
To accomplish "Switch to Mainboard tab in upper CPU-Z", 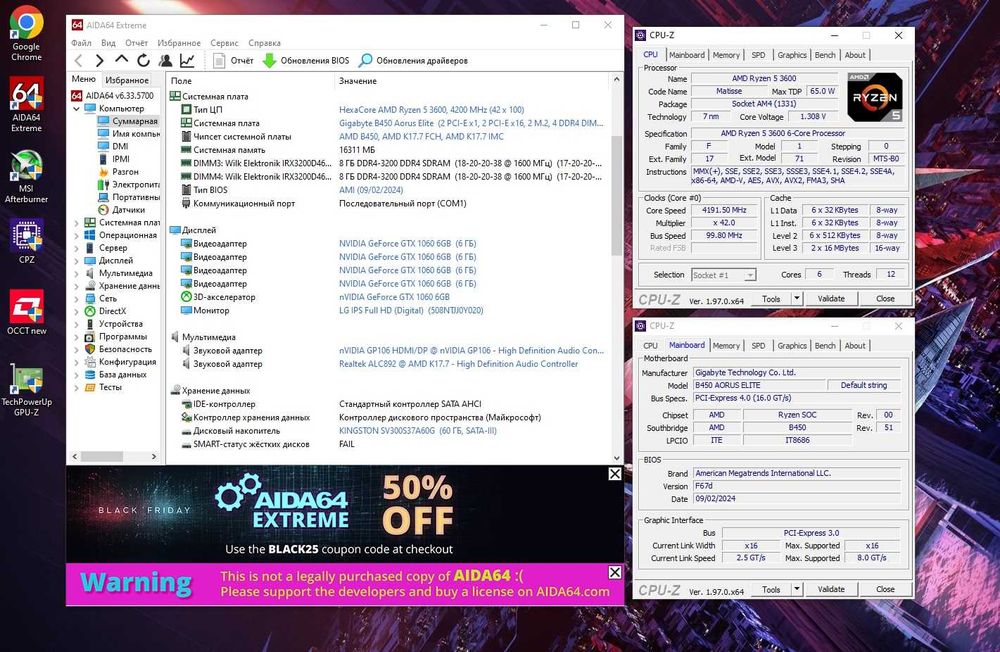I will [686, 55].
